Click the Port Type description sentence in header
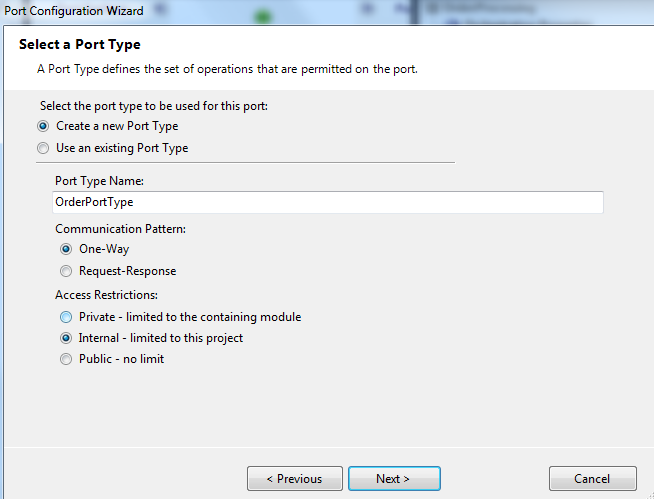The height and width of the screenshot is (499, 654). pos(227,69)
